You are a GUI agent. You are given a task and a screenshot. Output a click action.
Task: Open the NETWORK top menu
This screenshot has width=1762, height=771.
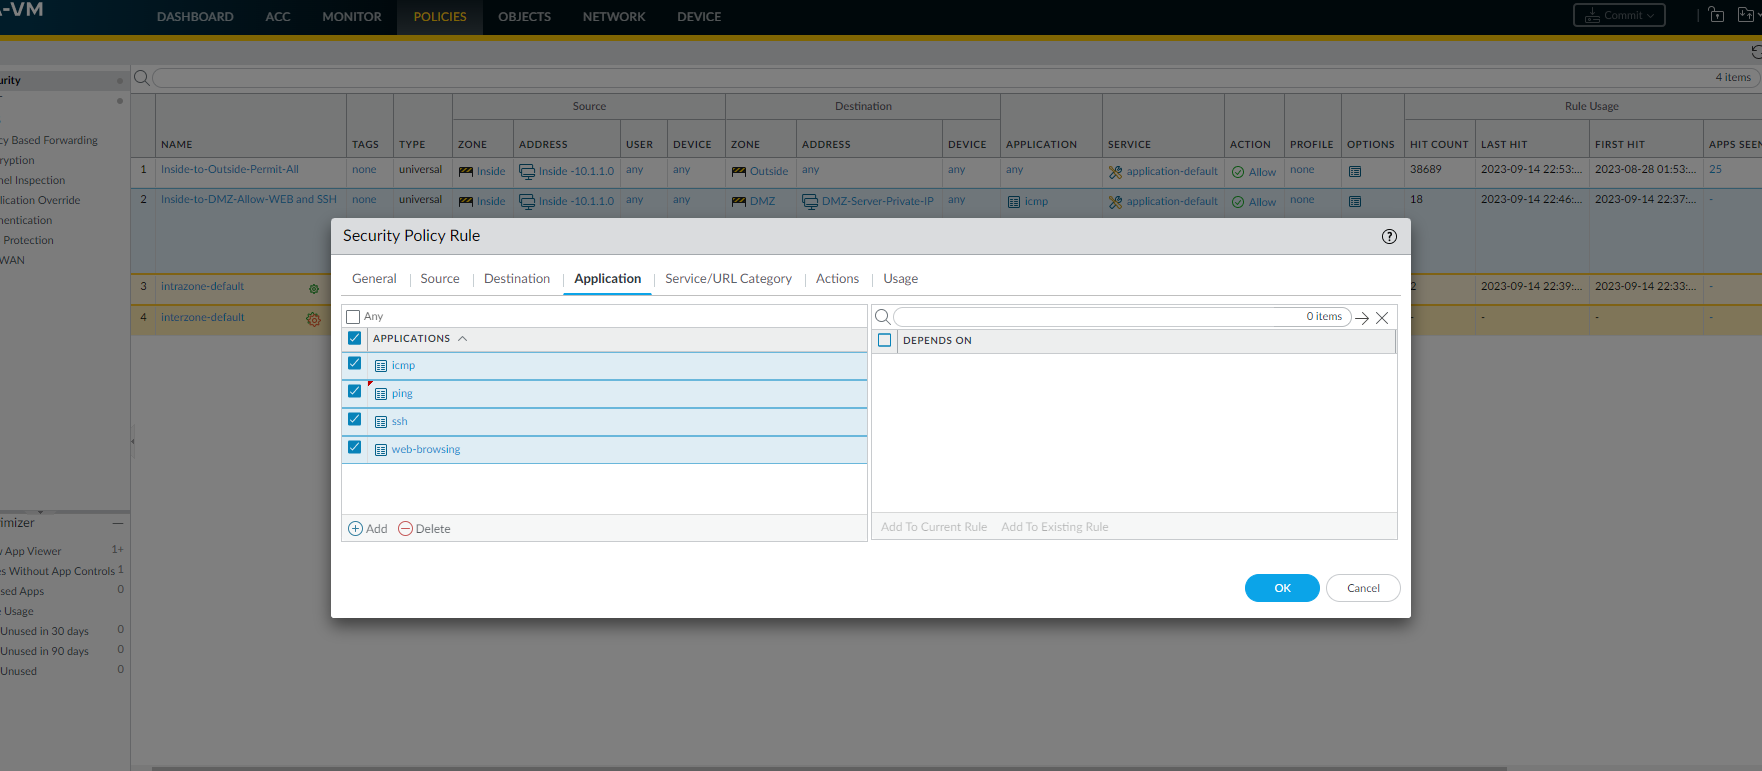click(613, 17)
